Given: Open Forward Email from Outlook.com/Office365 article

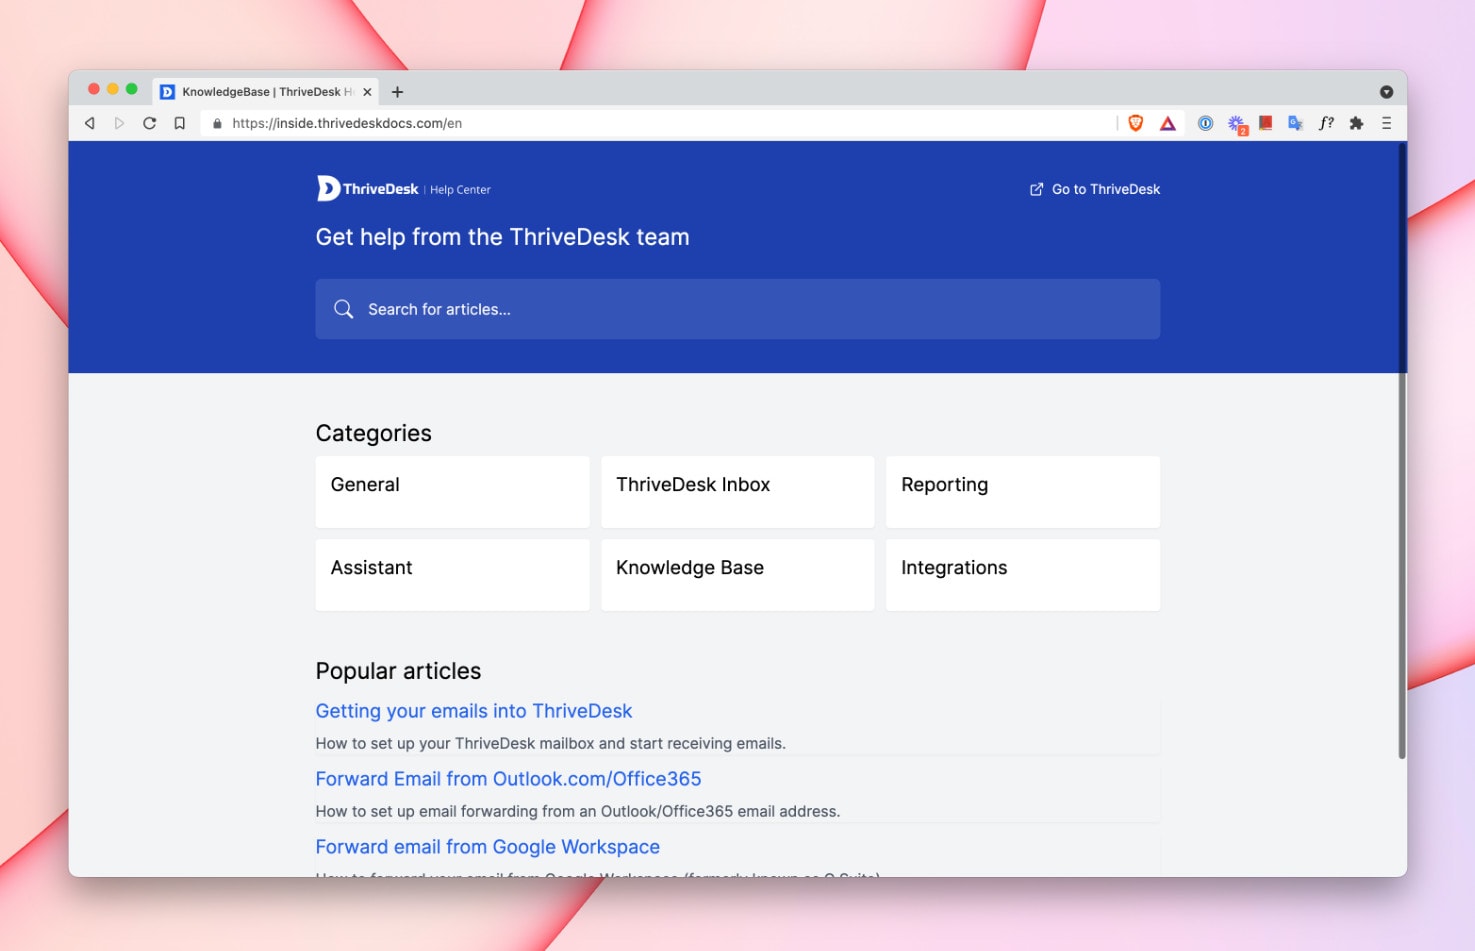Looking at the screenshot, I should pos(508,779).
